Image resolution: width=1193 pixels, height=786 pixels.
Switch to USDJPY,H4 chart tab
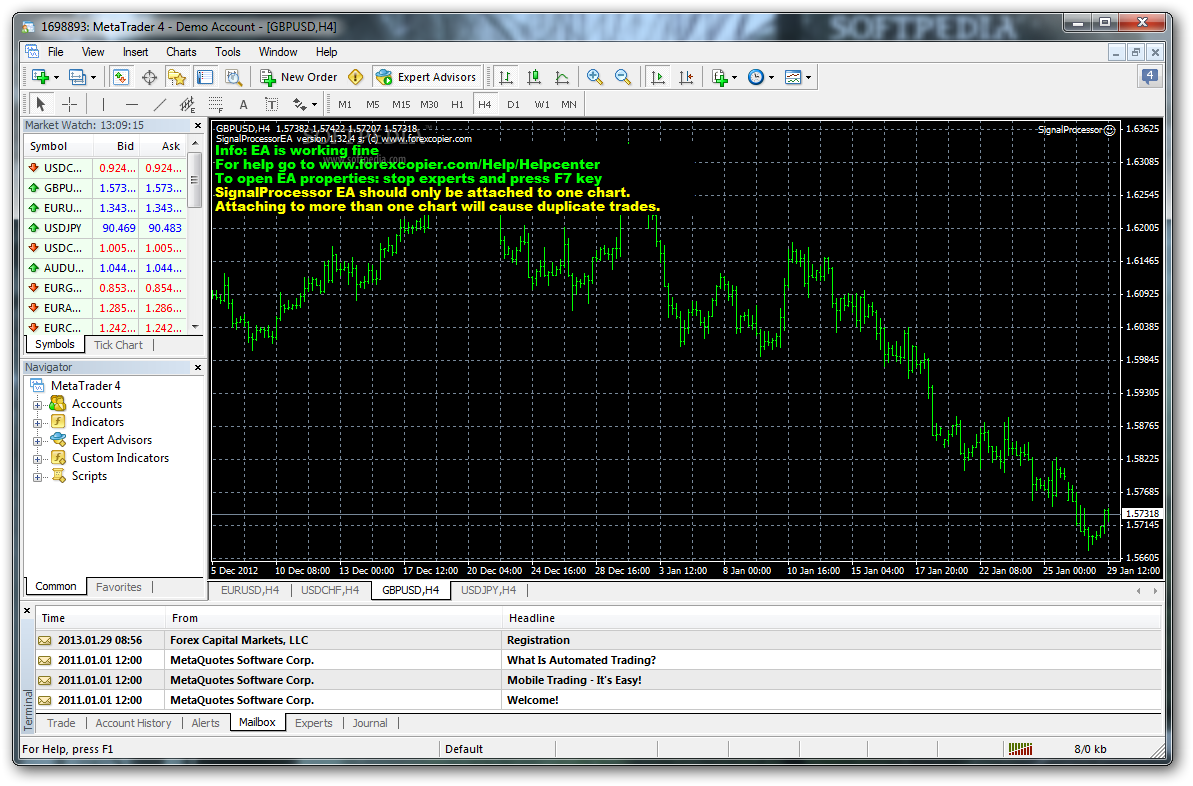[488, 590]
